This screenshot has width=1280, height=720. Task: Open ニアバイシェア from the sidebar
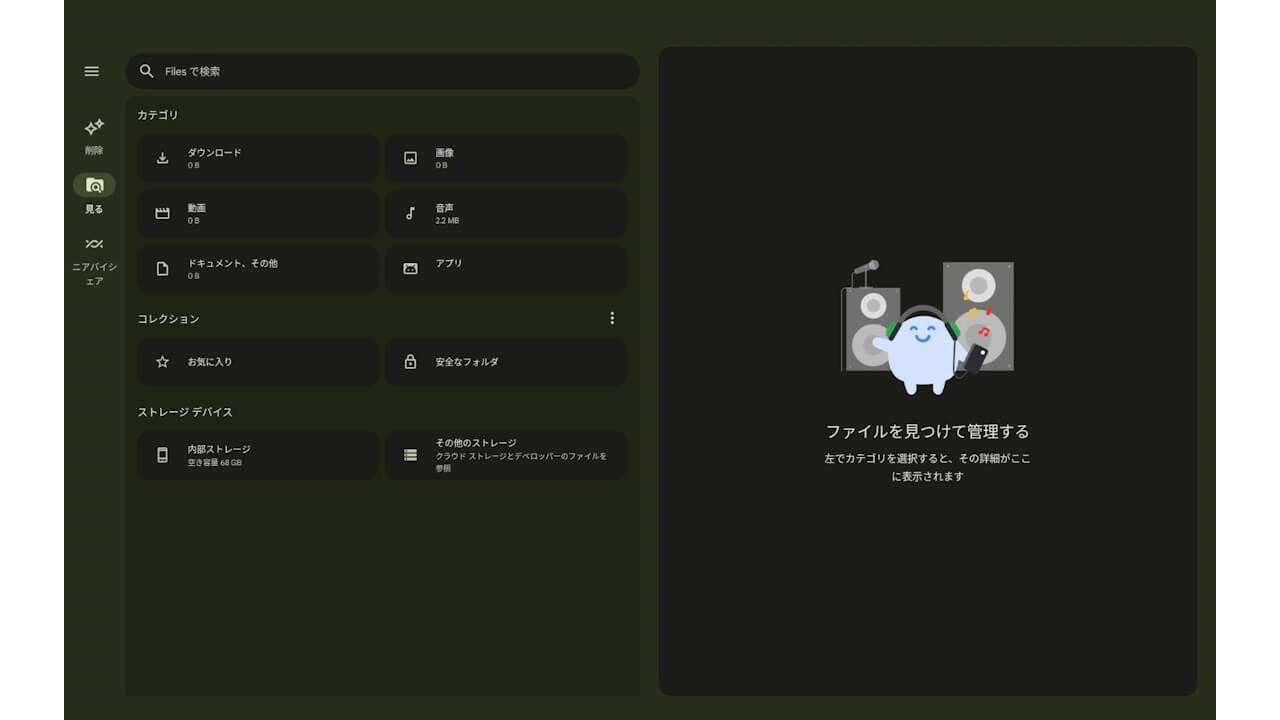click(x=92, y=250)
